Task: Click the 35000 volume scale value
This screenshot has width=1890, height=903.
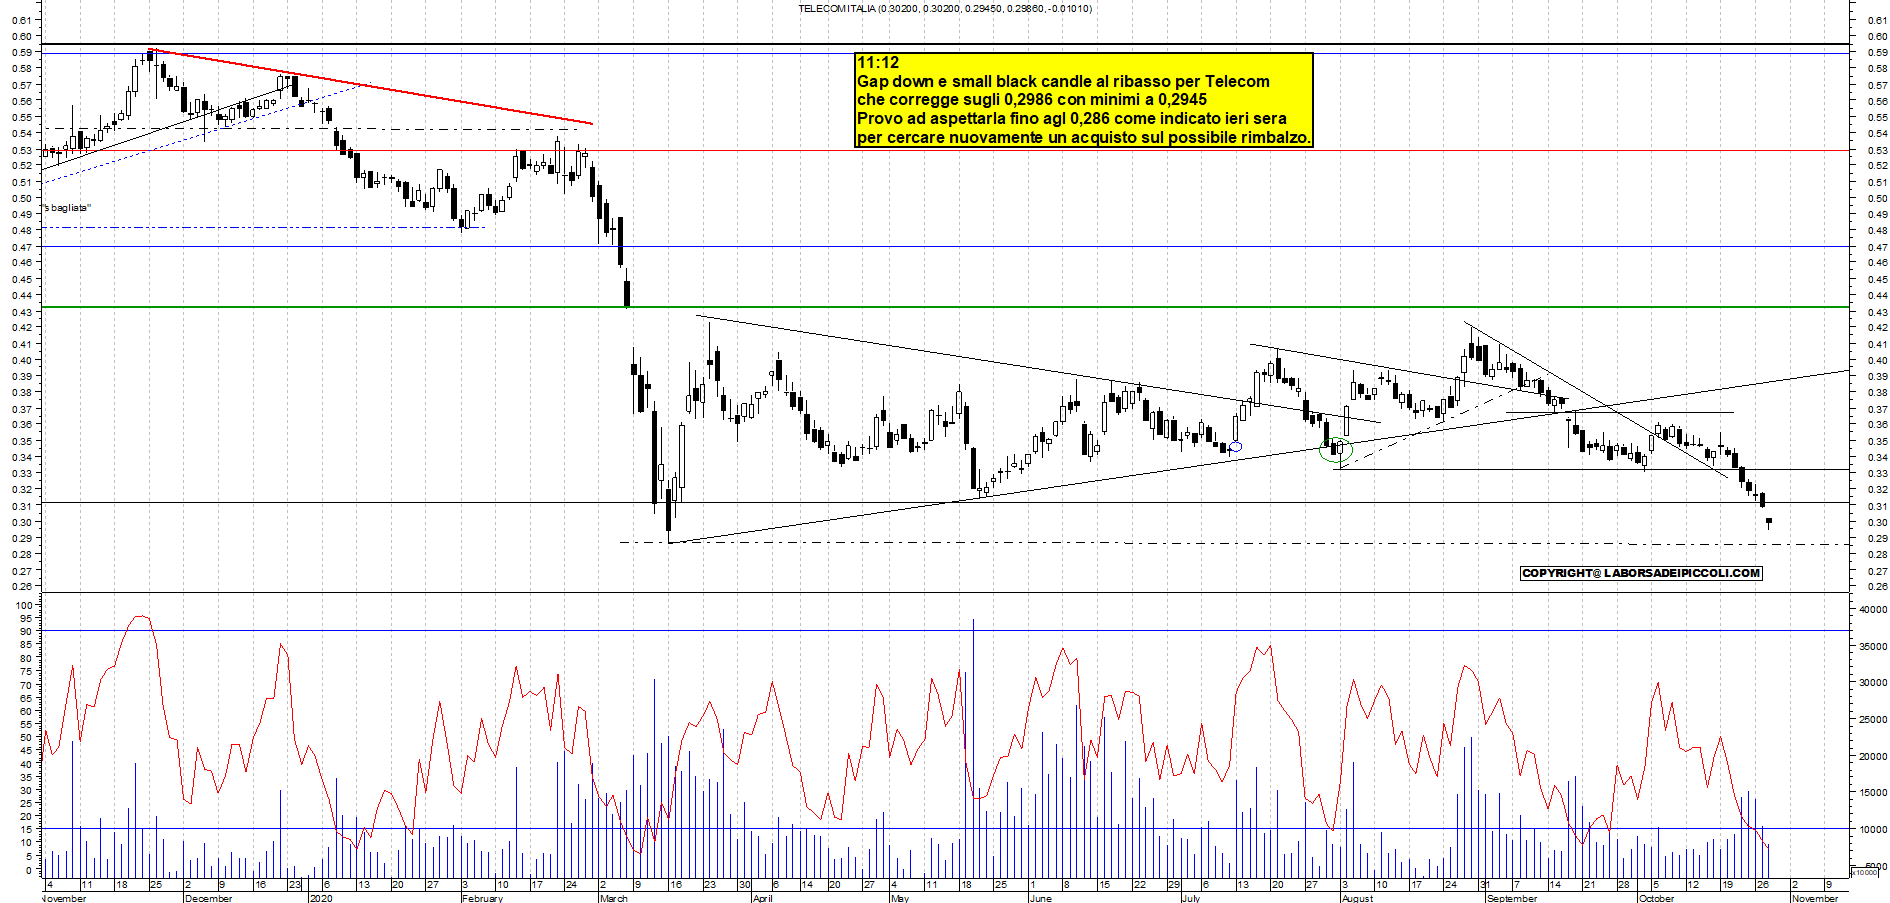Action: click(1872, 646)
